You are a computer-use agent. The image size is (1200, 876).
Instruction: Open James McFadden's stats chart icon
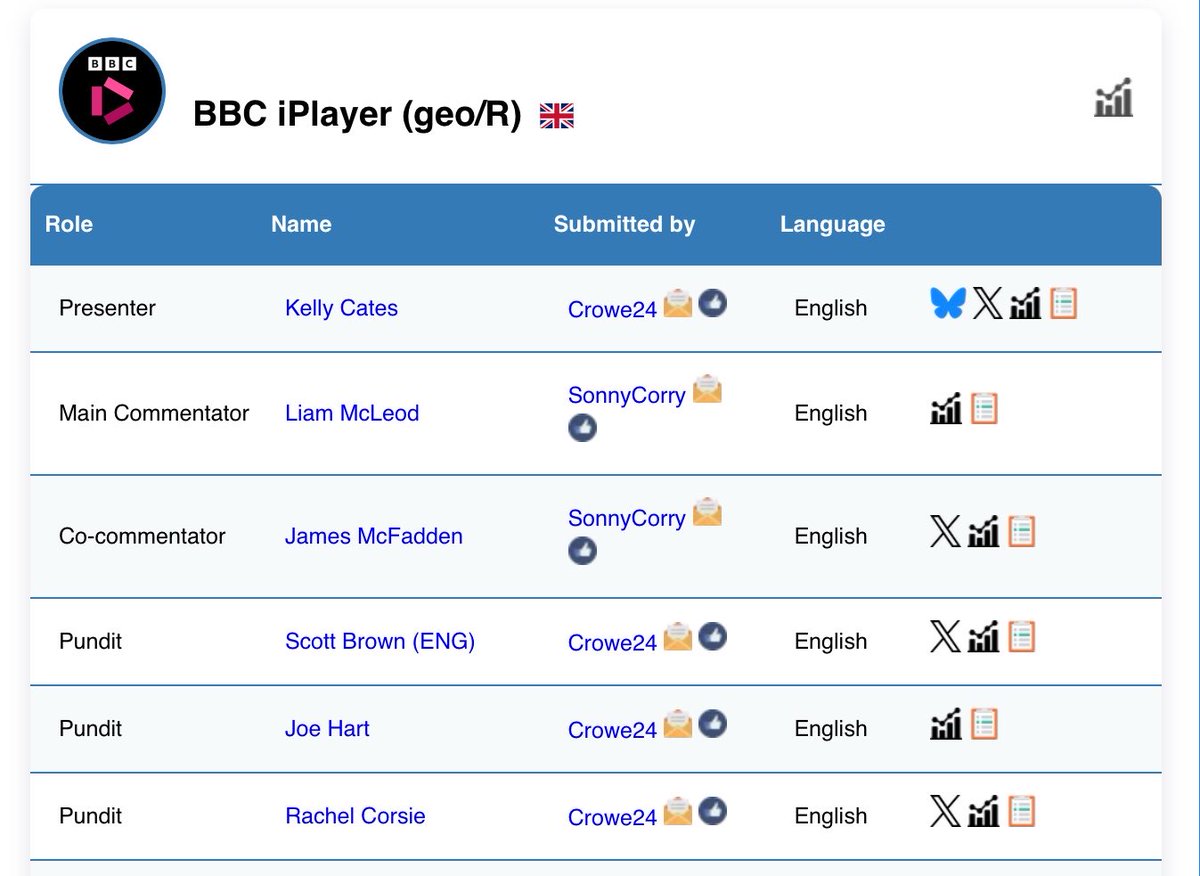point(984,531)
